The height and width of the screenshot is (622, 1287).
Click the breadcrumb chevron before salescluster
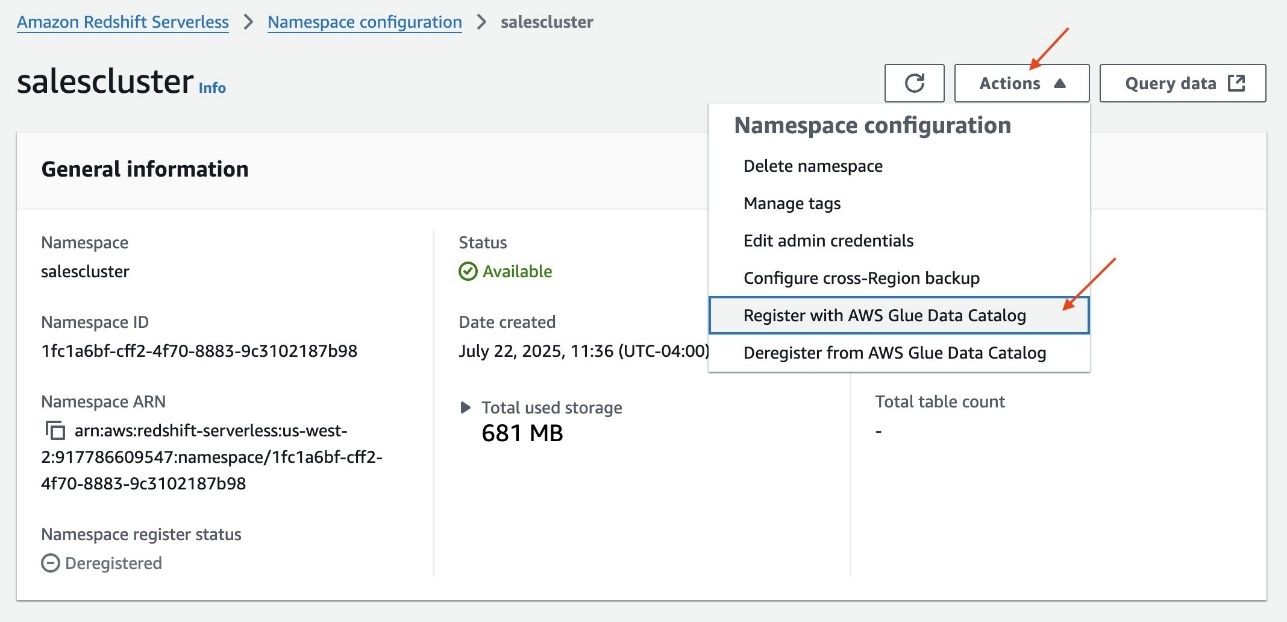481,22
